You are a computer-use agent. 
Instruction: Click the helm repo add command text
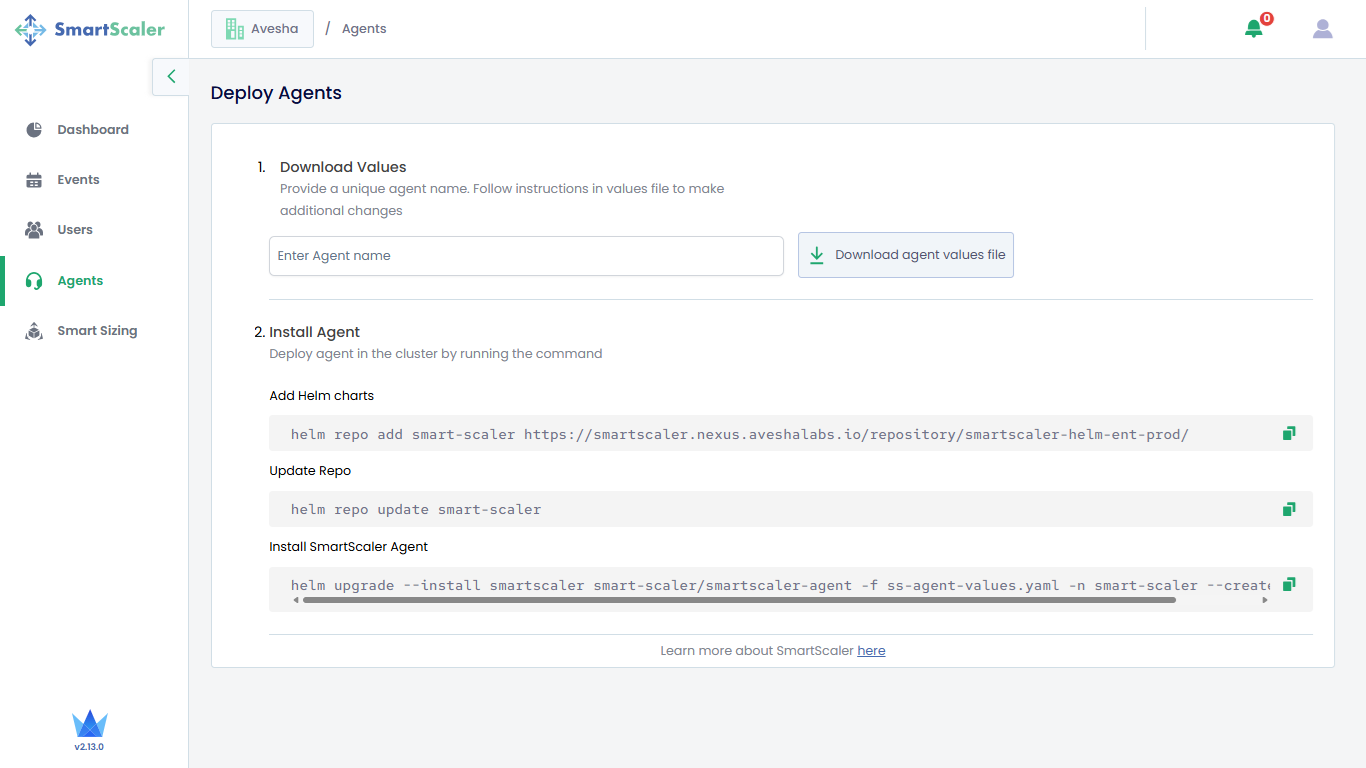pos(740,434)
